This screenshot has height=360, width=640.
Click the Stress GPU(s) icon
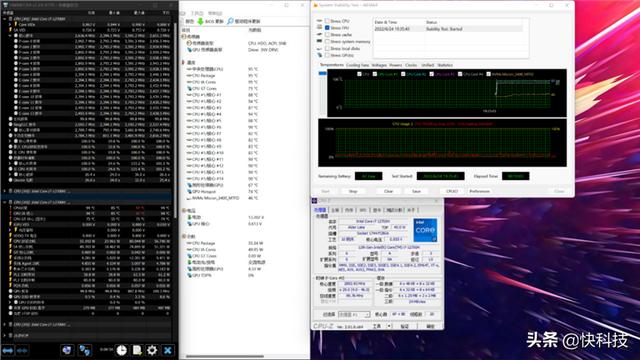pyautogui.click(x=319, y=55)
